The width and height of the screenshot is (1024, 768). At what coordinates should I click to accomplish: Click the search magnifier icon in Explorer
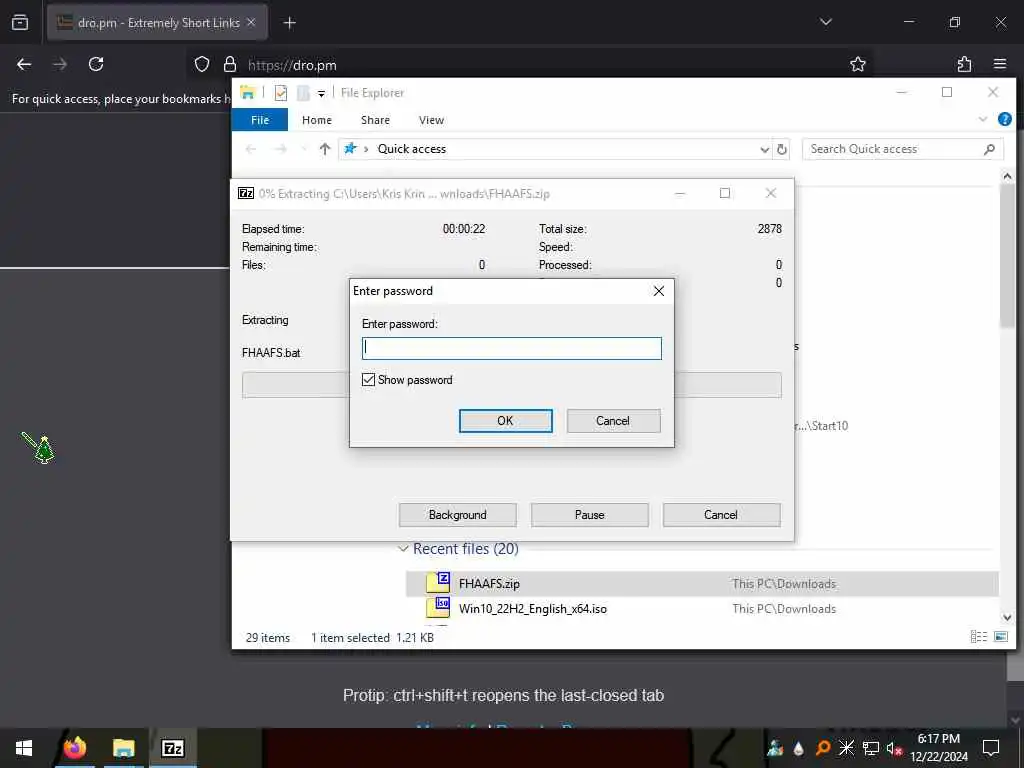coord(989,150)
